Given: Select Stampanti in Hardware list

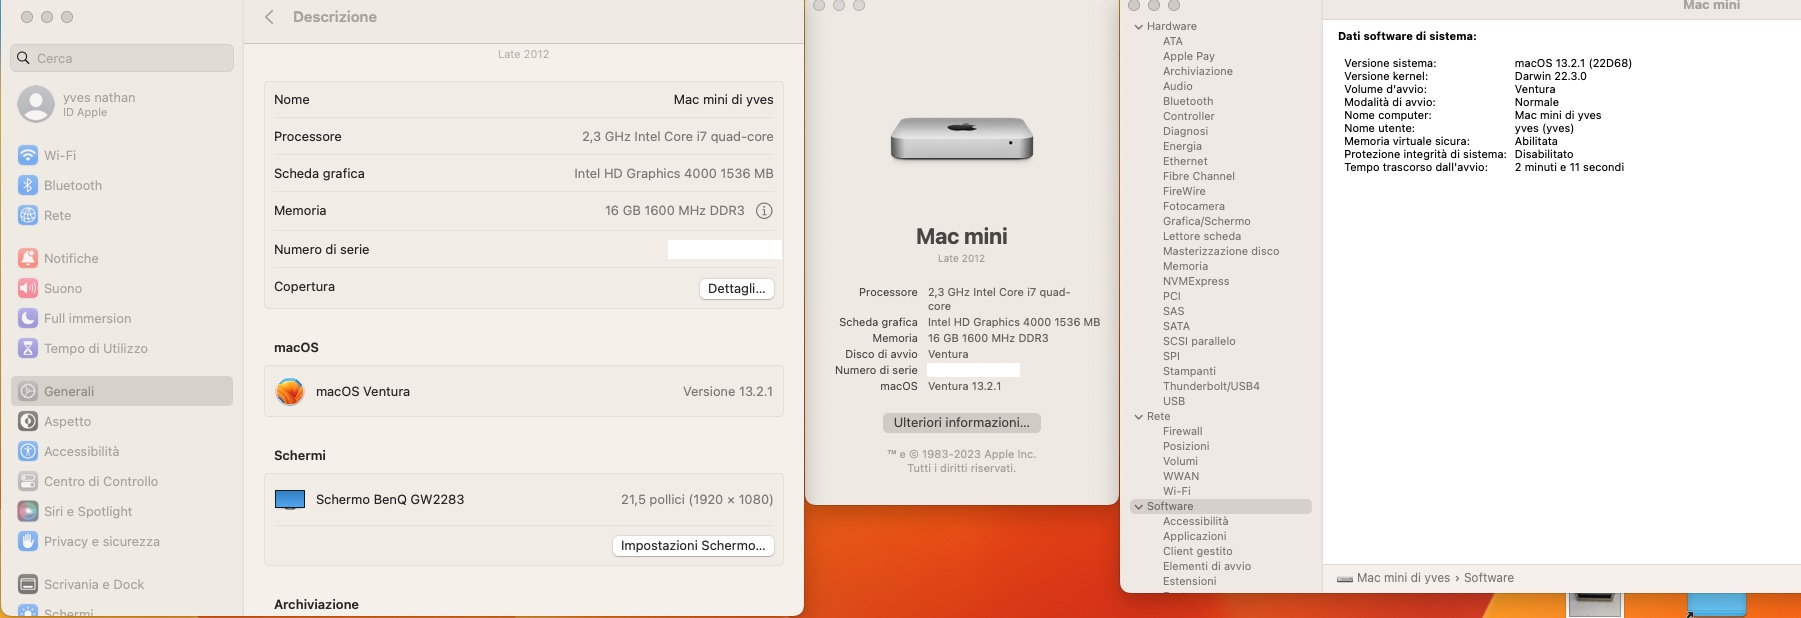Looking at the screenshot, I should click(x=1190, y=371).
